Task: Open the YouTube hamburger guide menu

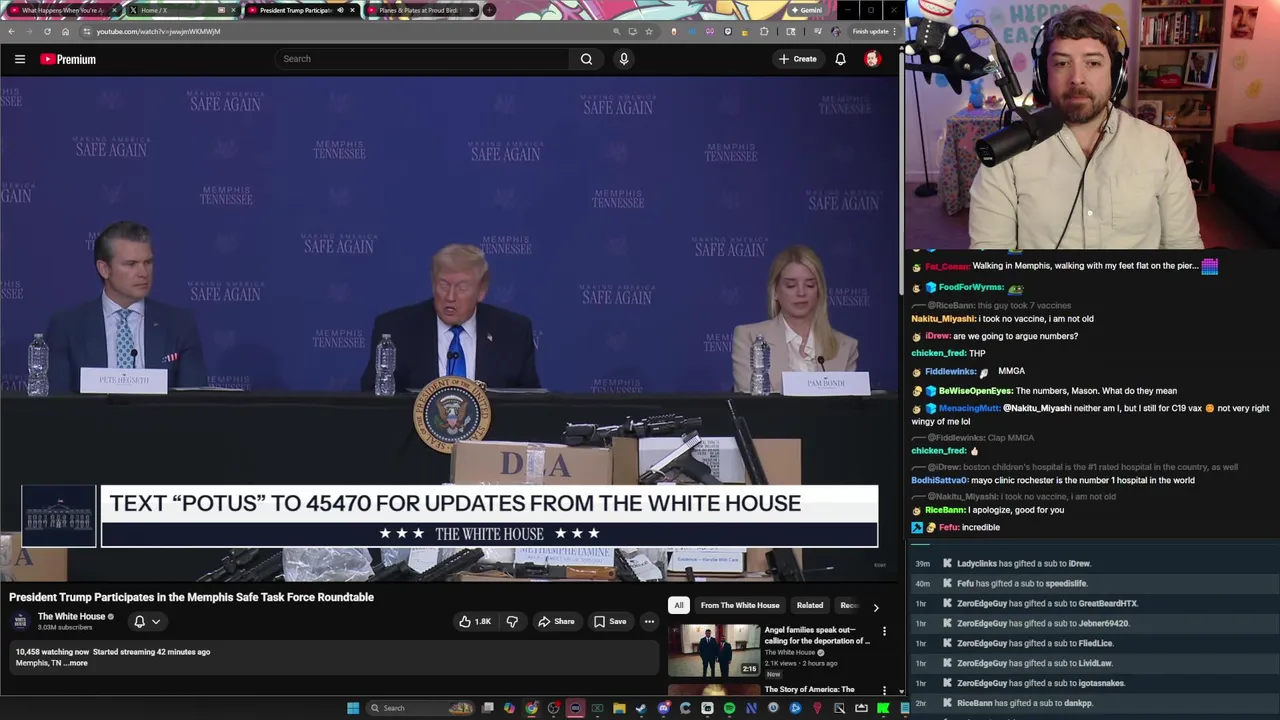Action: pos(20,59)
